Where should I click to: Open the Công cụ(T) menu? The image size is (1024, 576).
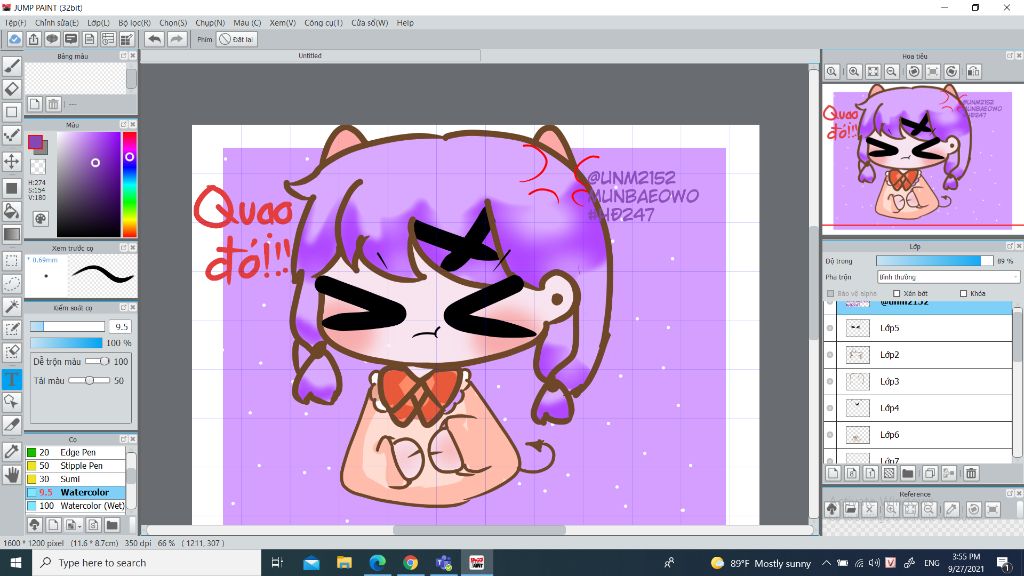323,23
